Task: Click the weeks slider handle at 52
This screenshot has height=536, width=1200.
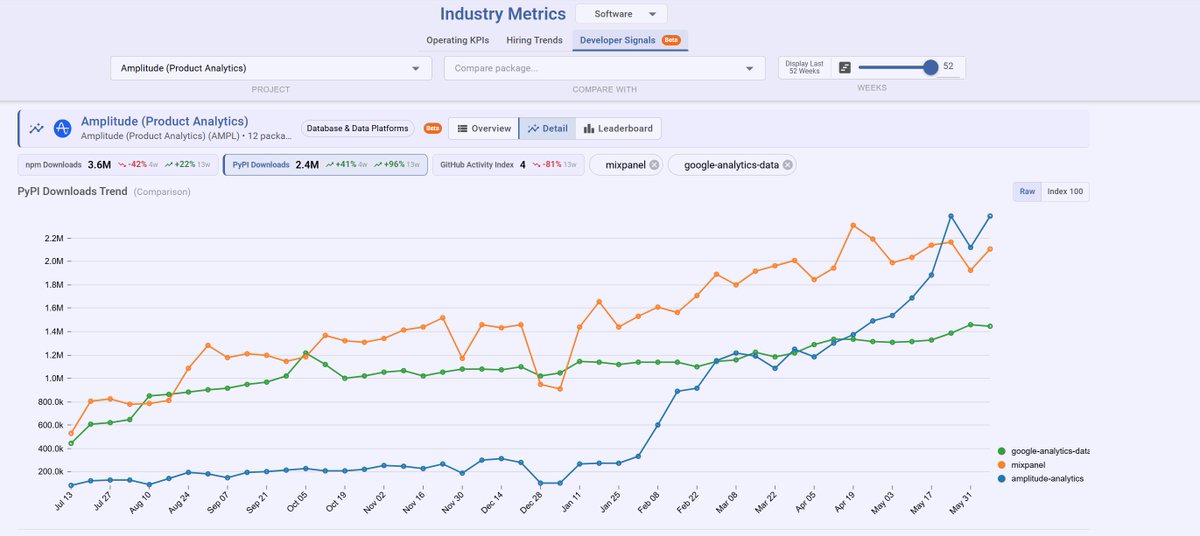Action: point(931,67)
